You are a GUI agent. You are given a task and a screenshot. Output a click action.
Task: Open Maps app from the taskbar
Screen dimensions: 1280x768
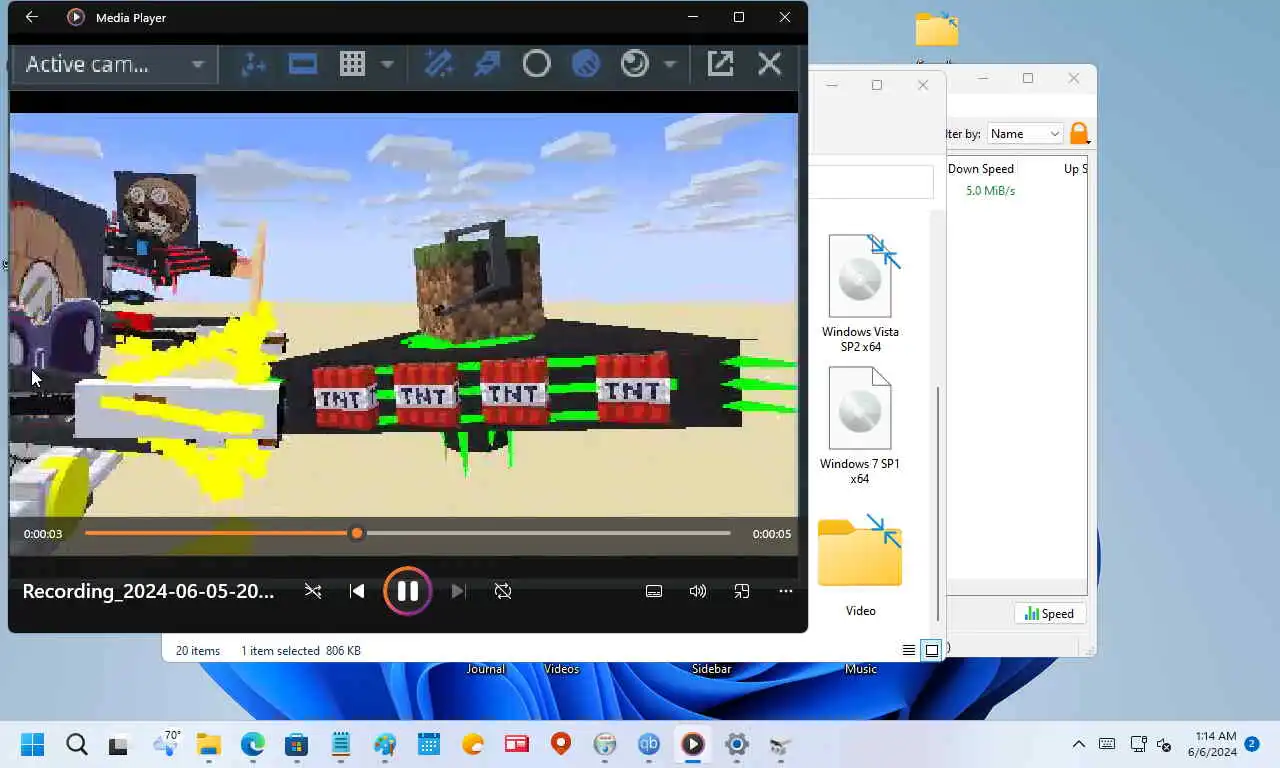[x=560, y=744]
